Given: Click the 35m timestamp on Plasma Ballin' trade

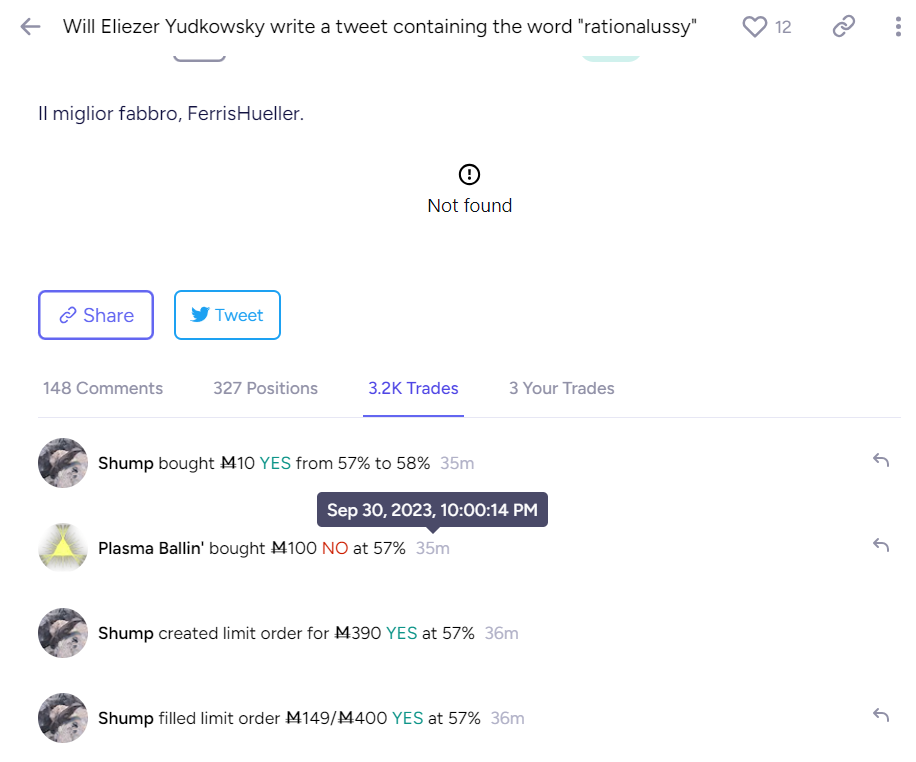Looking at the screenshot, I should (433, 548).
